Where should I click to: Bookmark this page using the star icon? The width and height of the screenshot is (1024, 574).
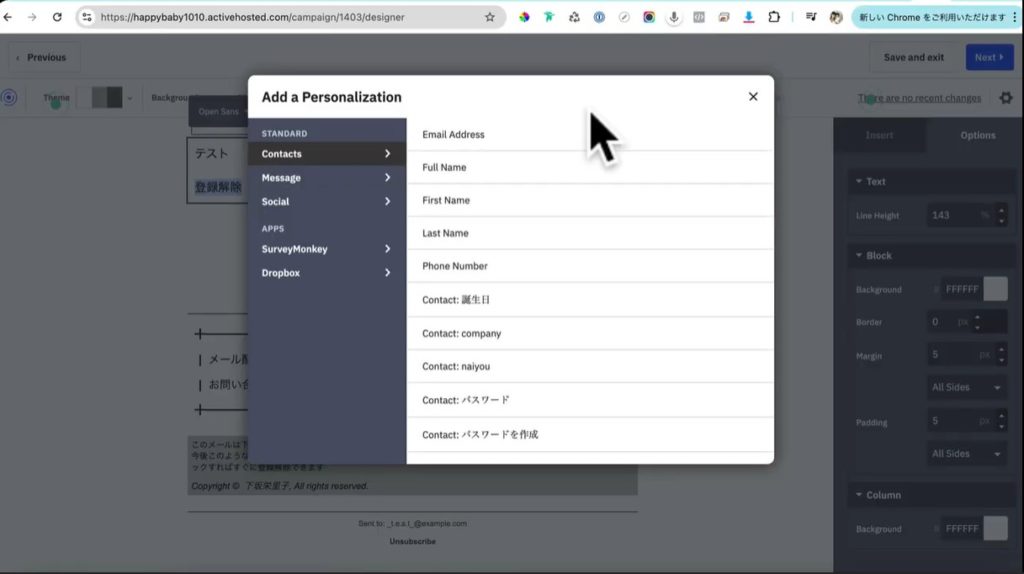(489, 17)
